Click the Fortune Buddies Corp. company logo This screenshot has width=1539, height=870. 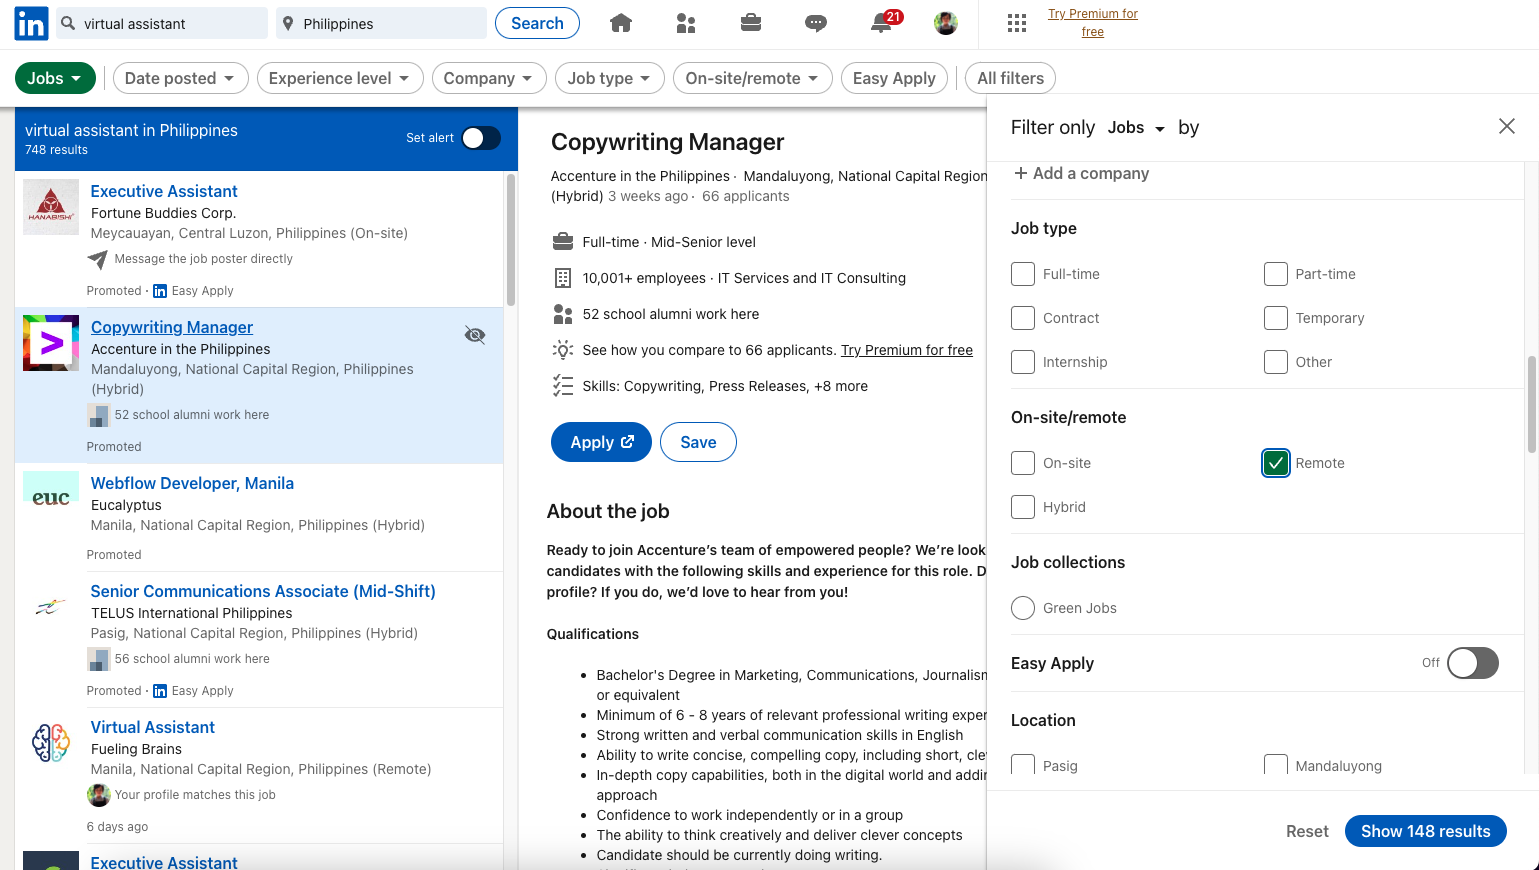[x=51, y=207]
